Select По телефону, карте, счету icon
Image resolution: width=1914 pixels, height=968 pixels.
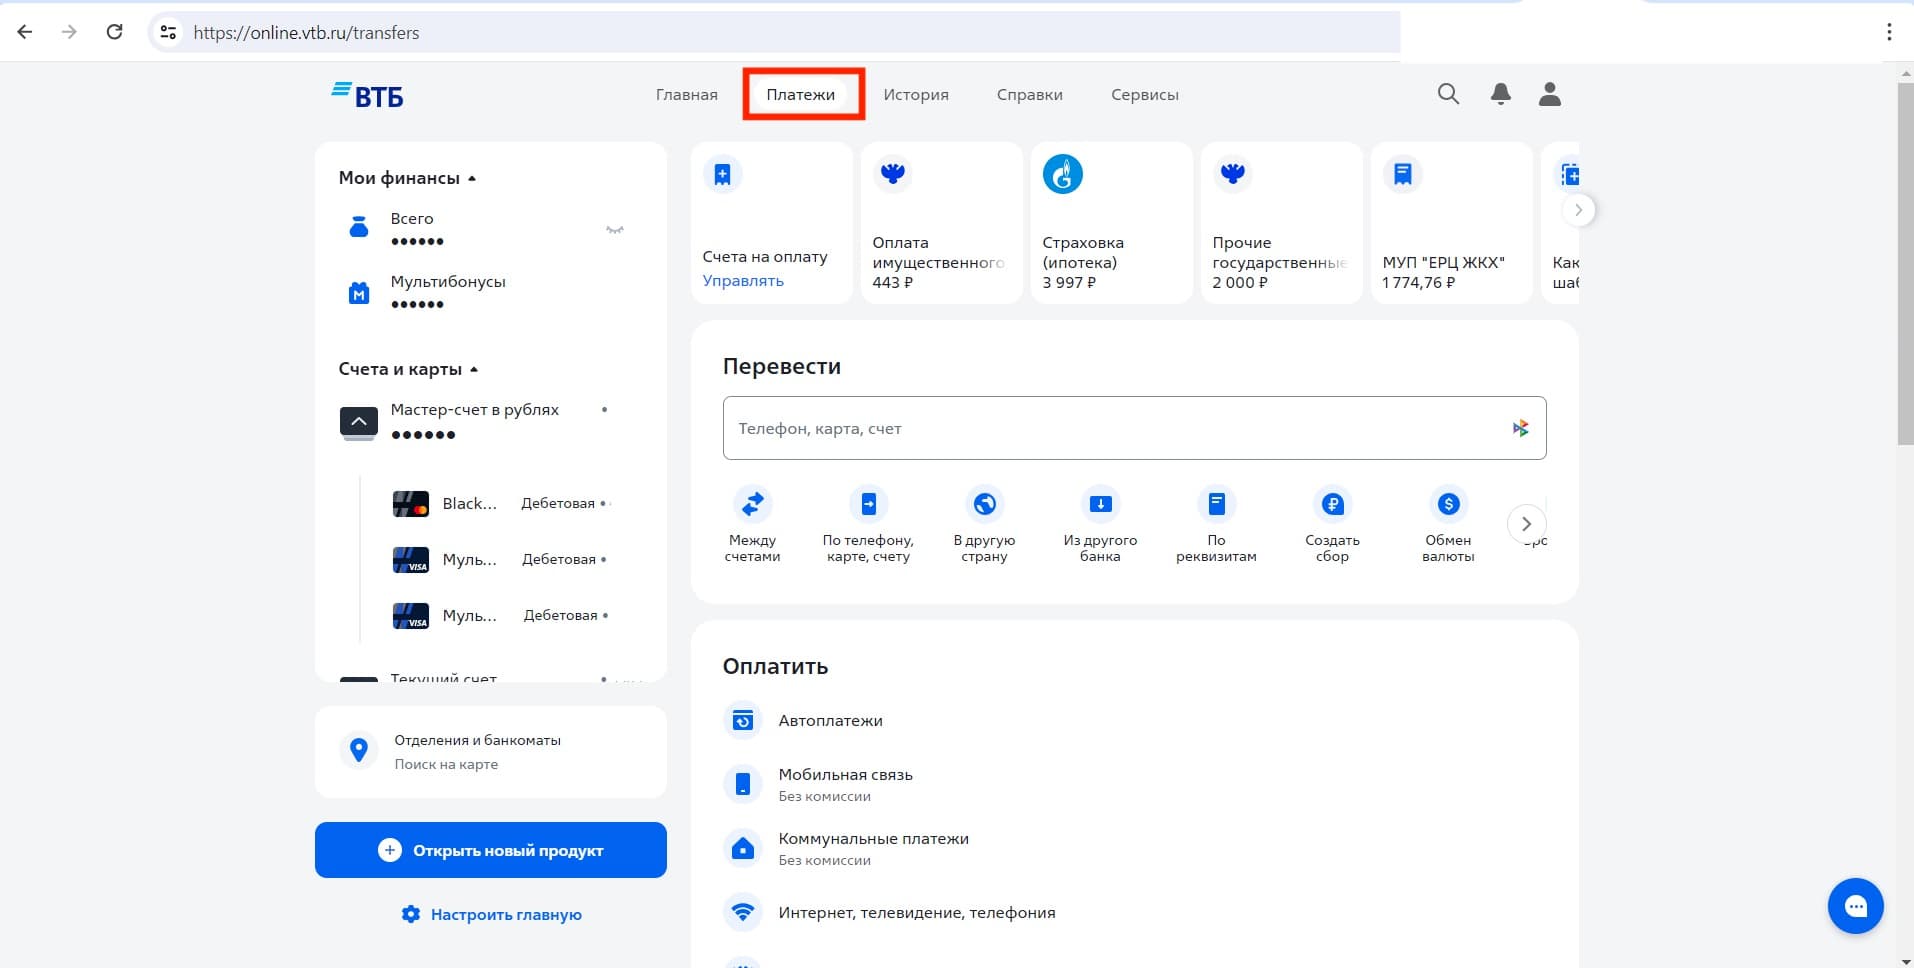pos(868,504)
